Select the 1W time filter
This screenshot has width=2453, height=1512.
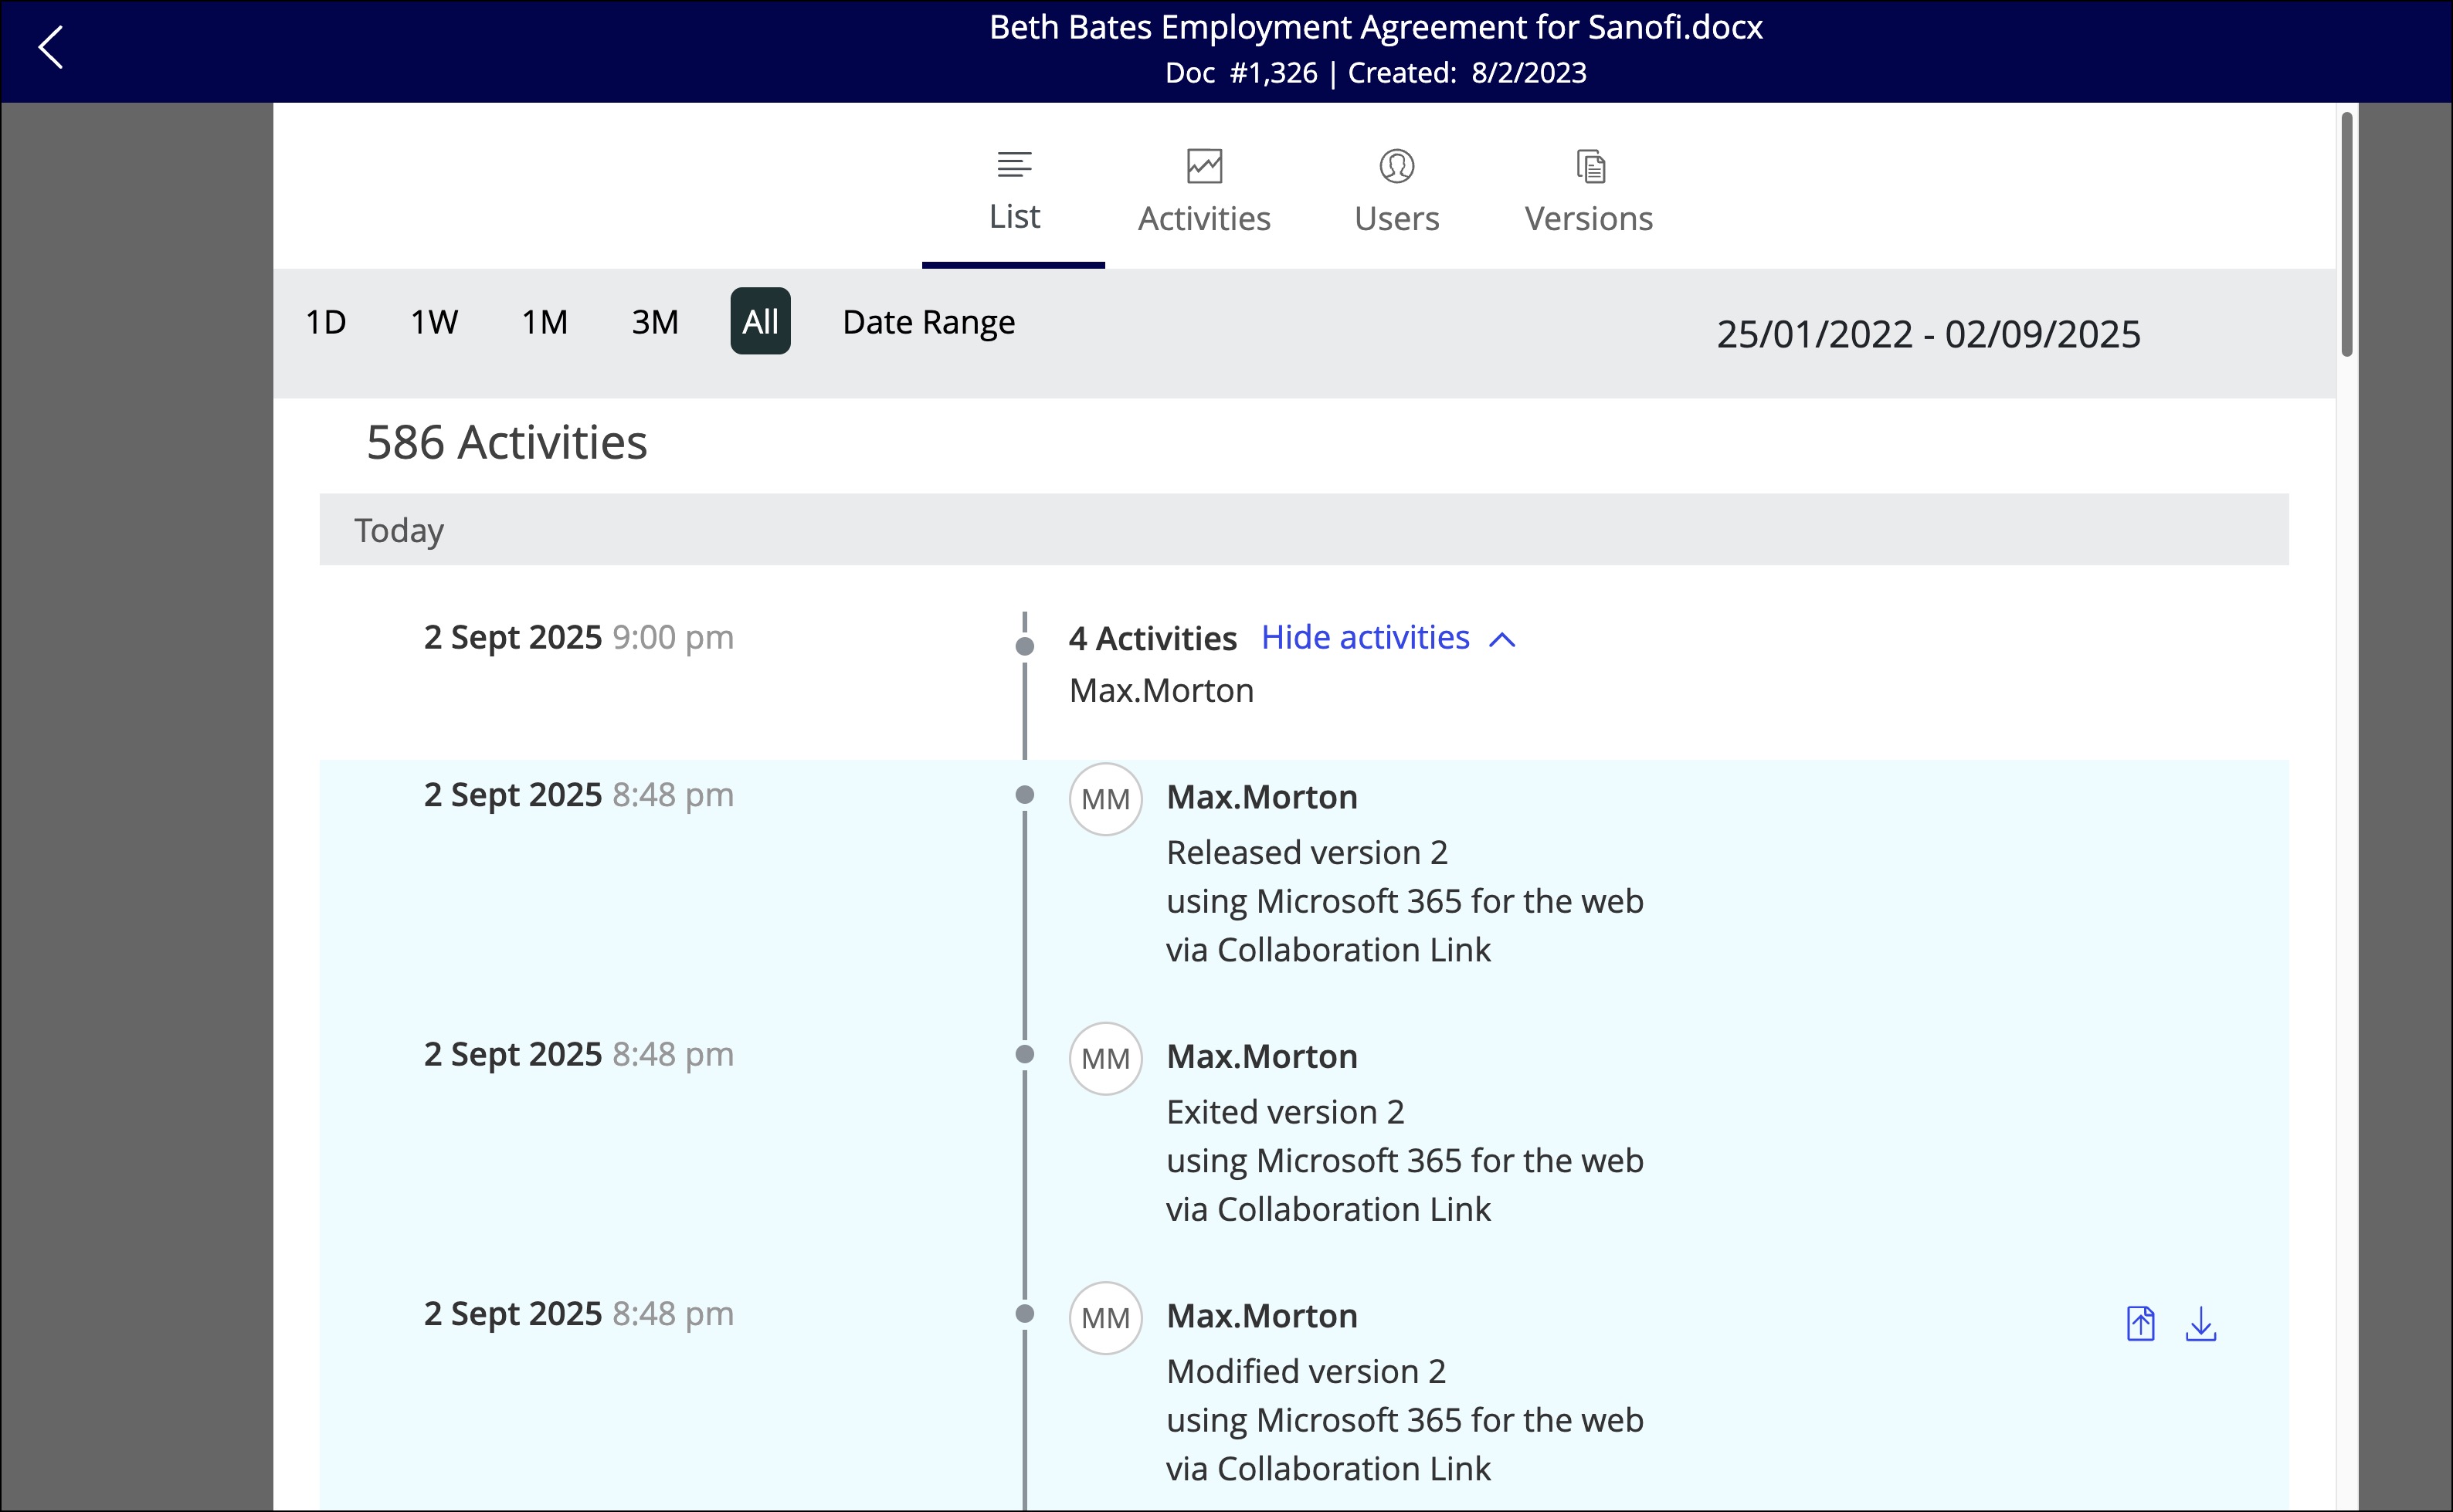[434, 322]
